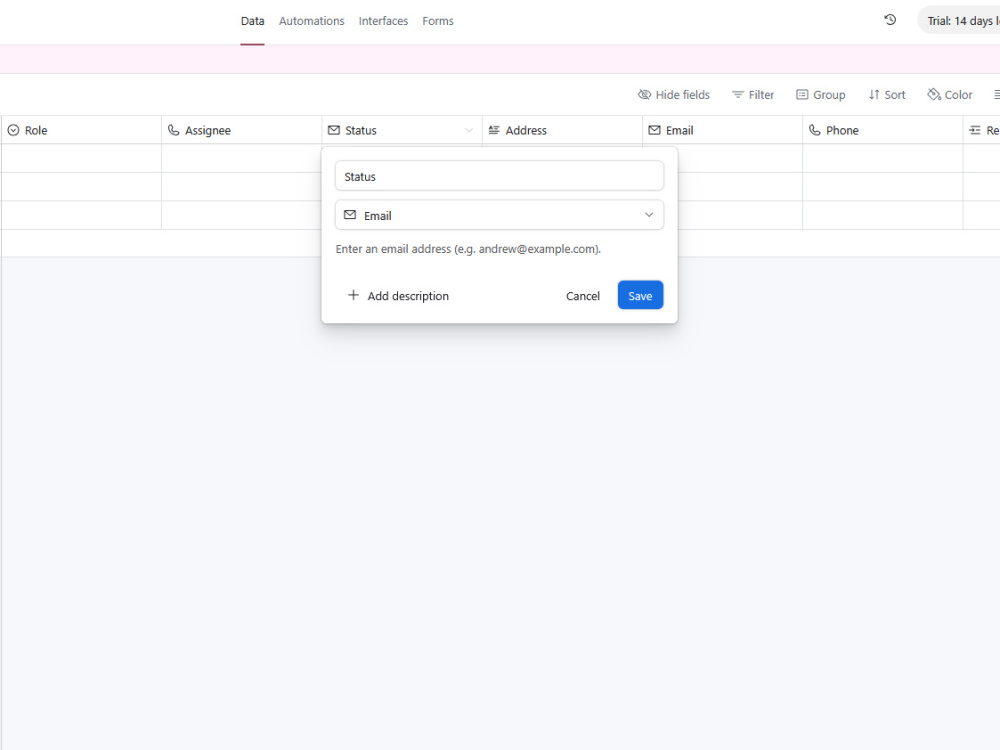Switch to the Data tab
The width and height of the screenshot is (1000, 750).
pyautogui.click(x=253, y=21)
